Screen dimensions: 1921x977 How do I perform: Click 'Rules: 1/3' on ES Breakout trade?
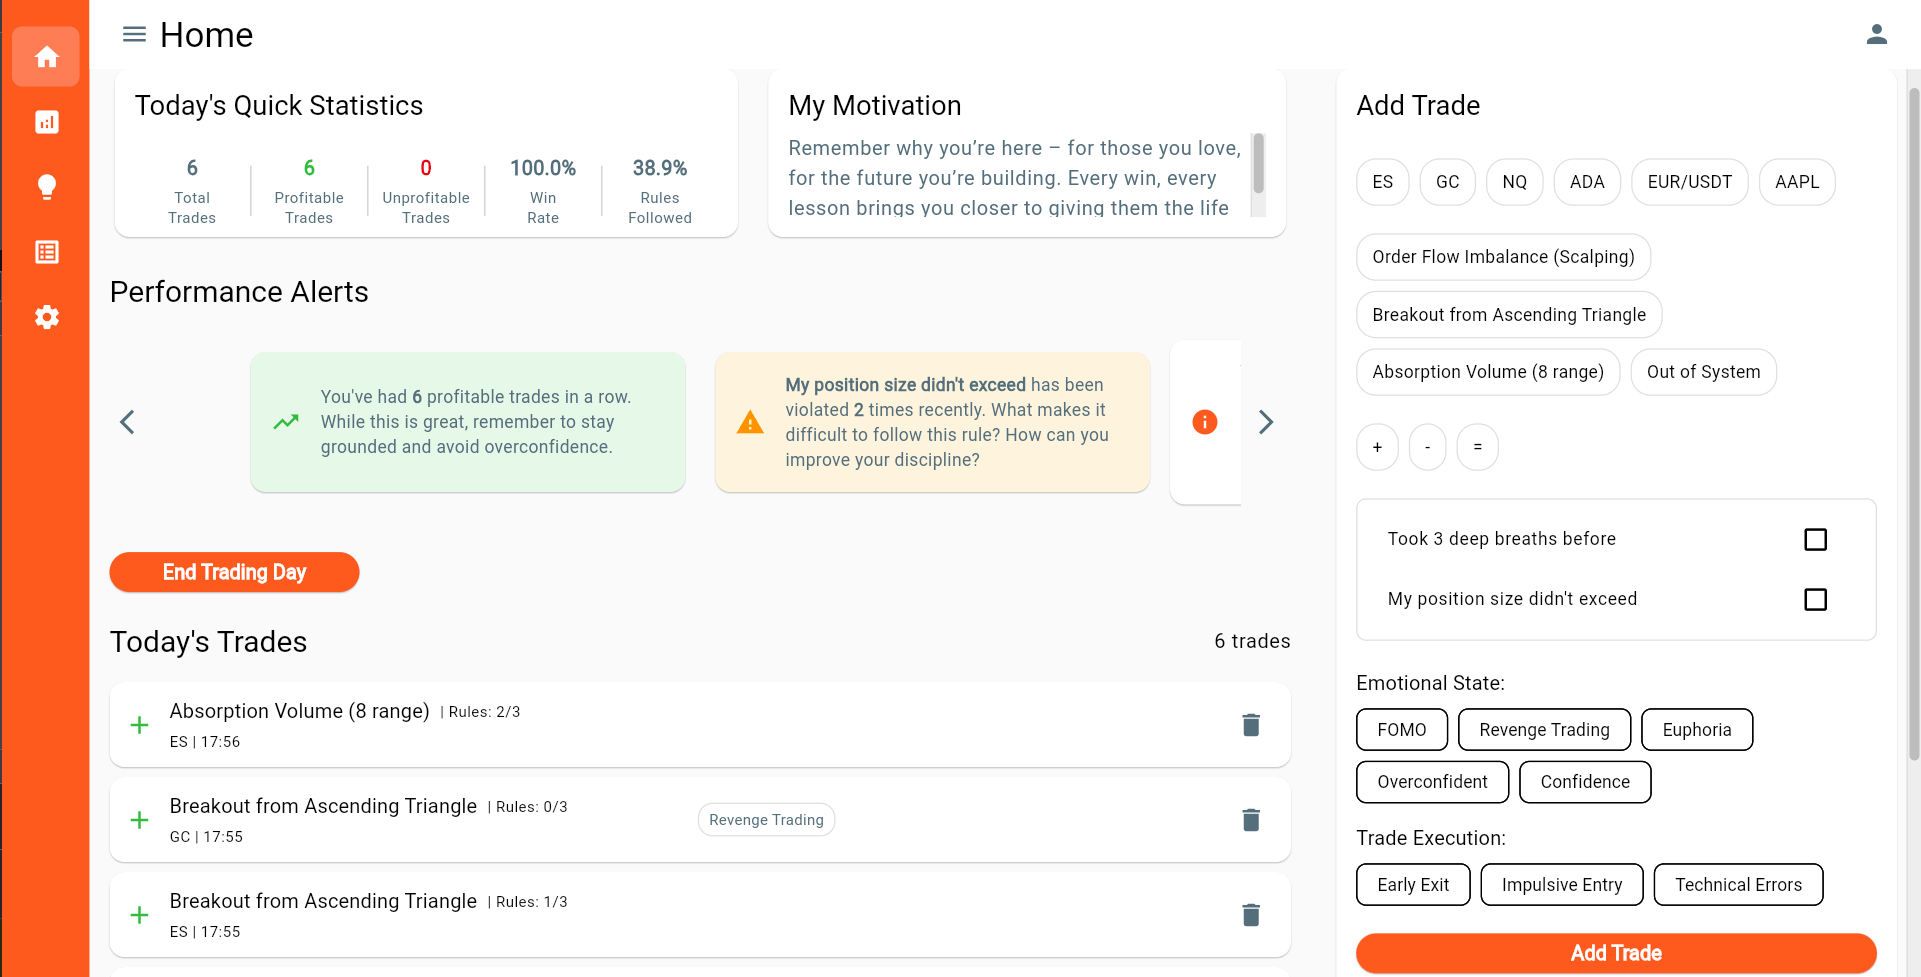coord(532,902)
